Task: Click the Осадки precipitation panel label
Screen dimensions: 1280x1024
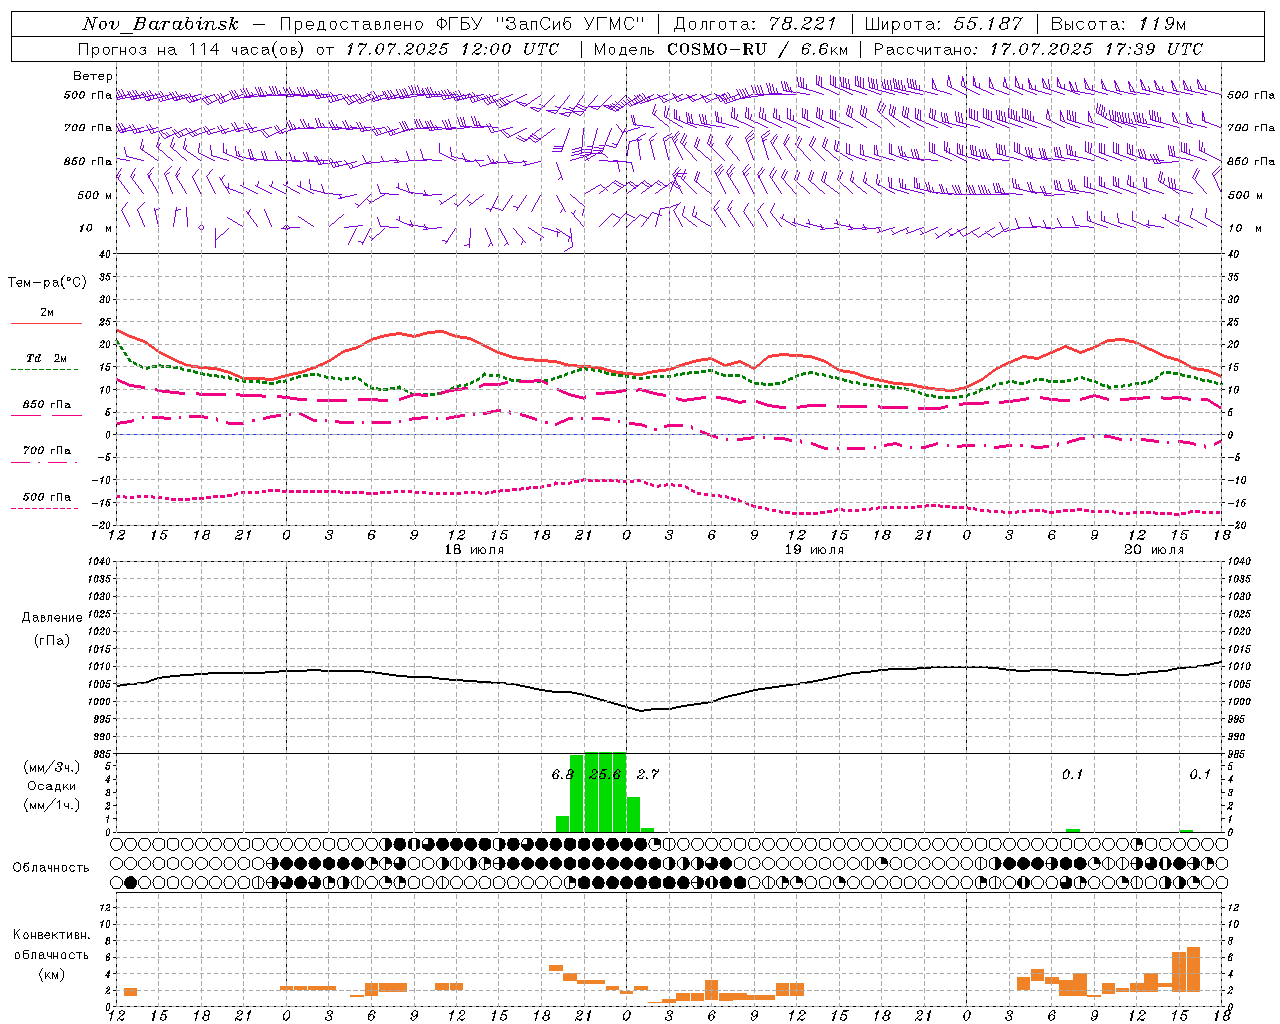Action: click(x=51, y=786)
